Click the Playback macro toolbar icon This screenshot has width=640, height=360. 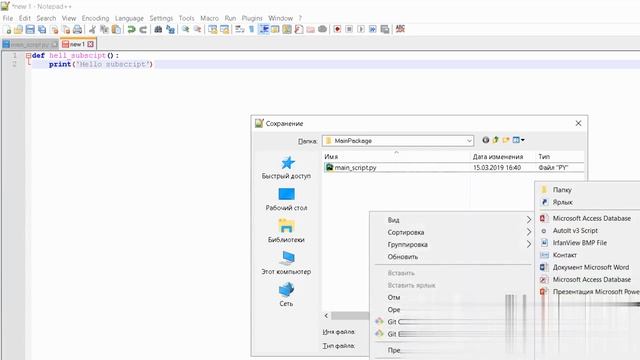tap(361, 29)
